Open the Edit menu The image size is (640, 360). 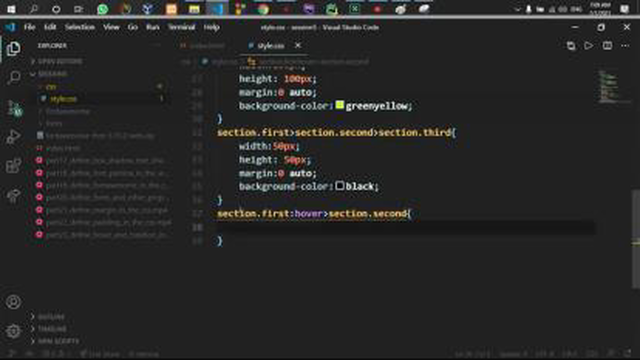[x=50, y=27]
